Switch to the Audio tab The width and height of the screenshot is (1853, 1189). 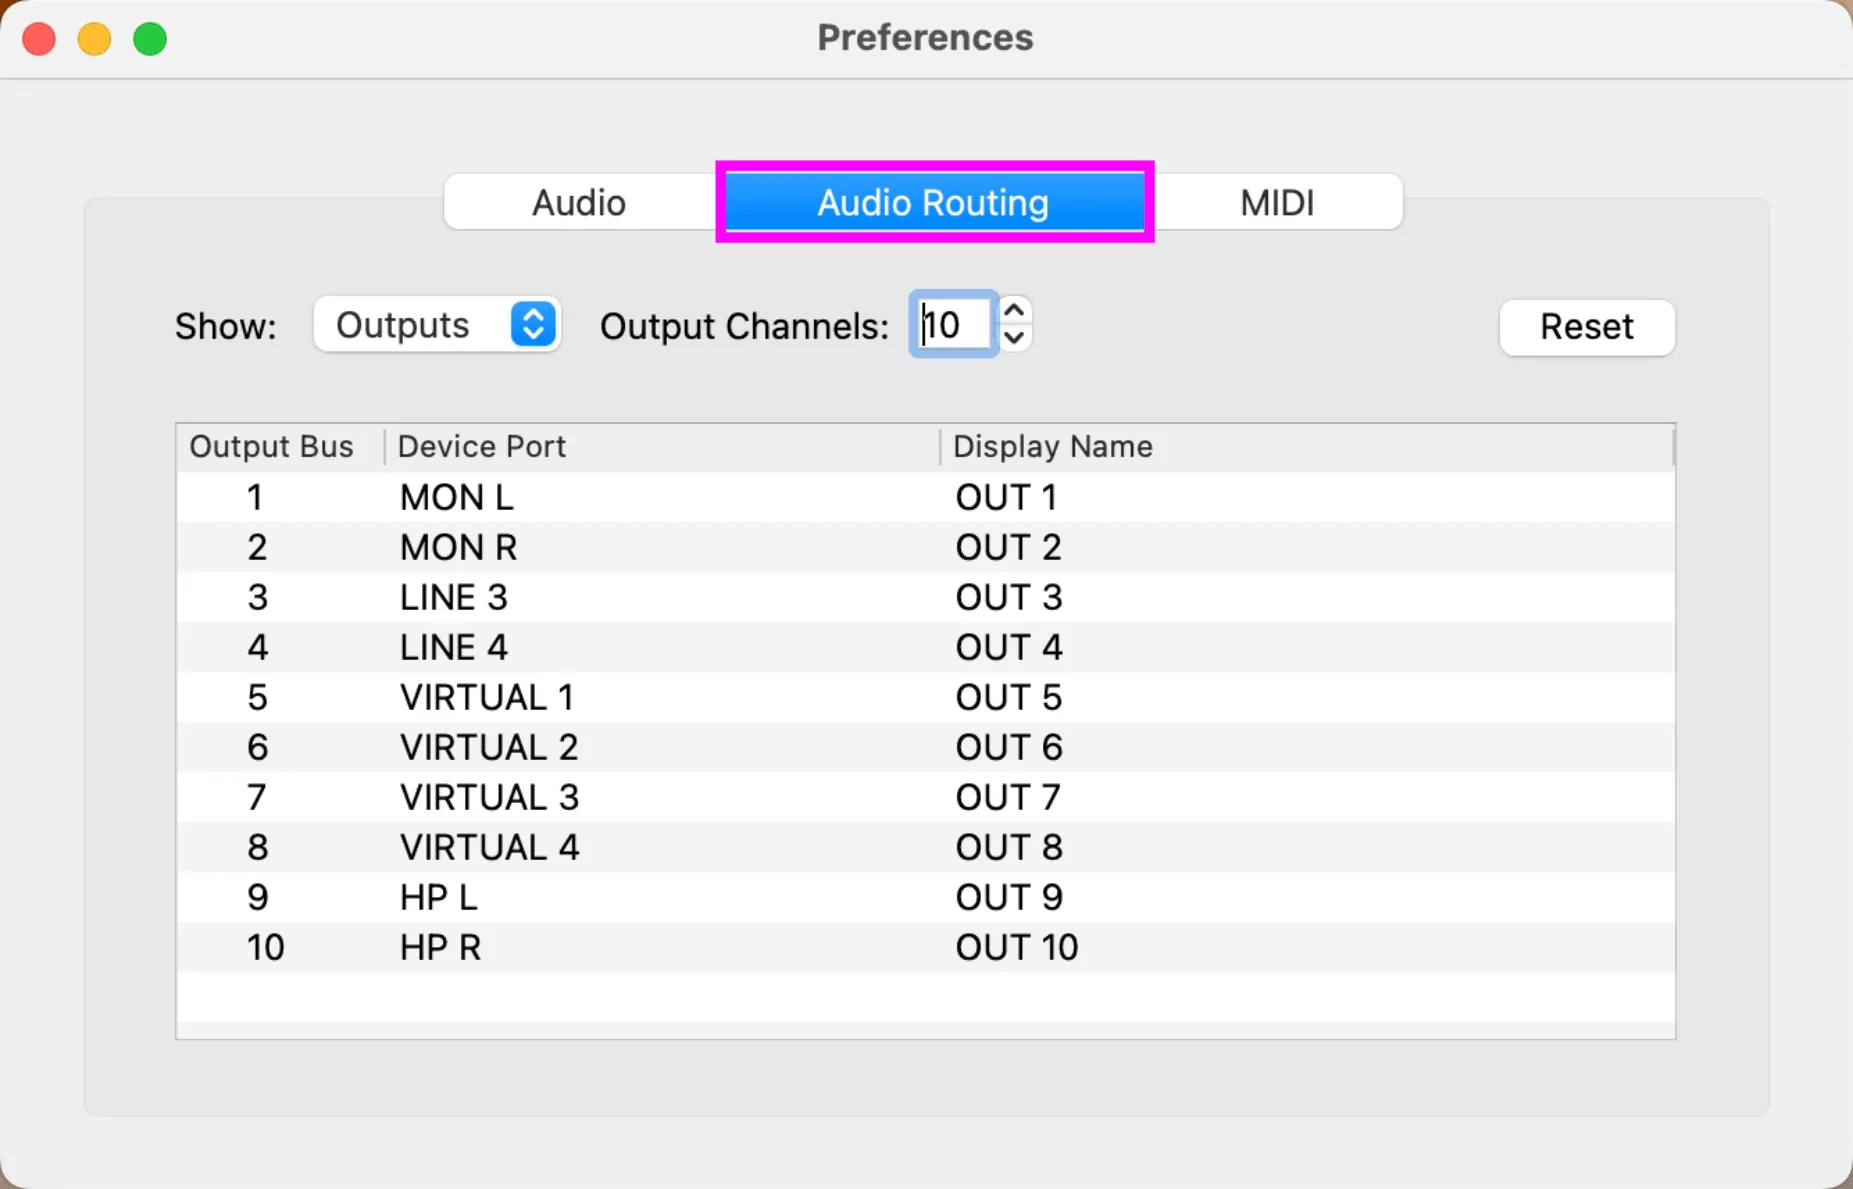point(579,203)
